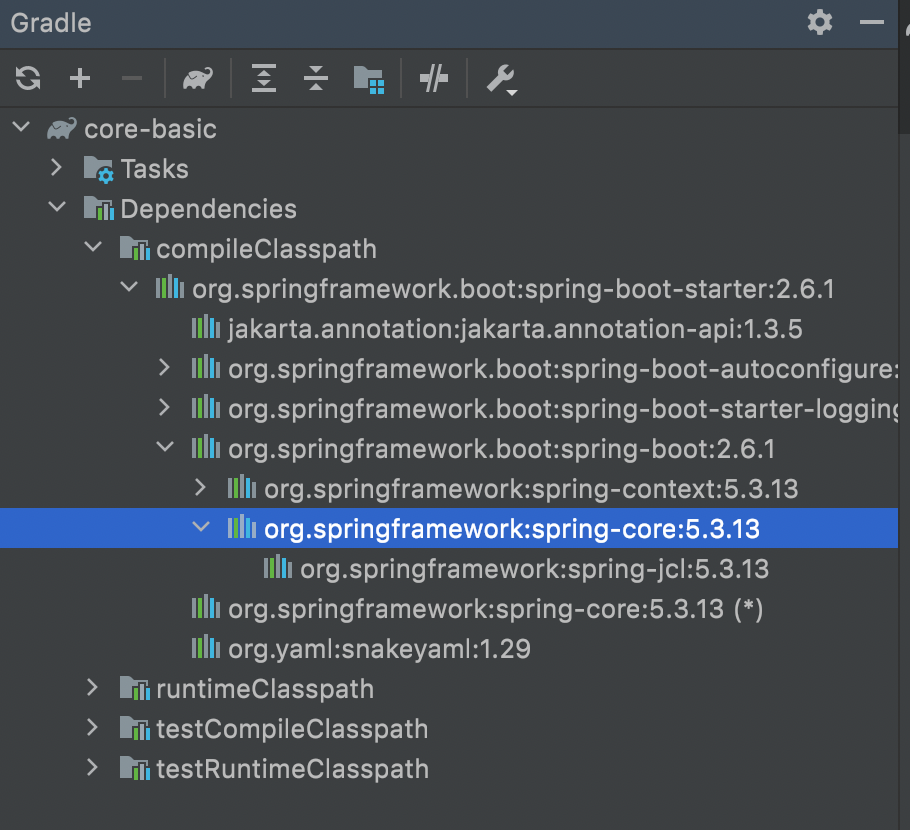
Task: Expand spring-boot-autoconfigure dependency
Action: pos(164,367)
